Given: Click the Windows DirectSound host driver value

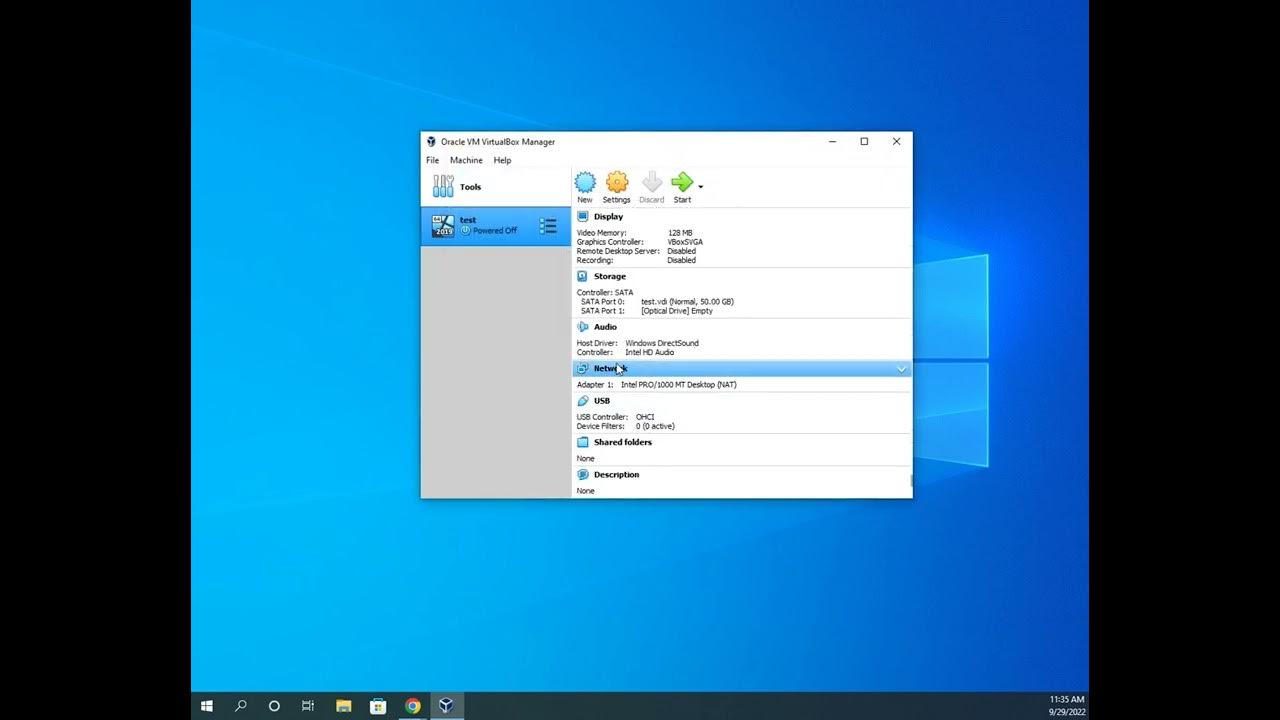Looking at the screenshot, I should click(x=662, y=343).
